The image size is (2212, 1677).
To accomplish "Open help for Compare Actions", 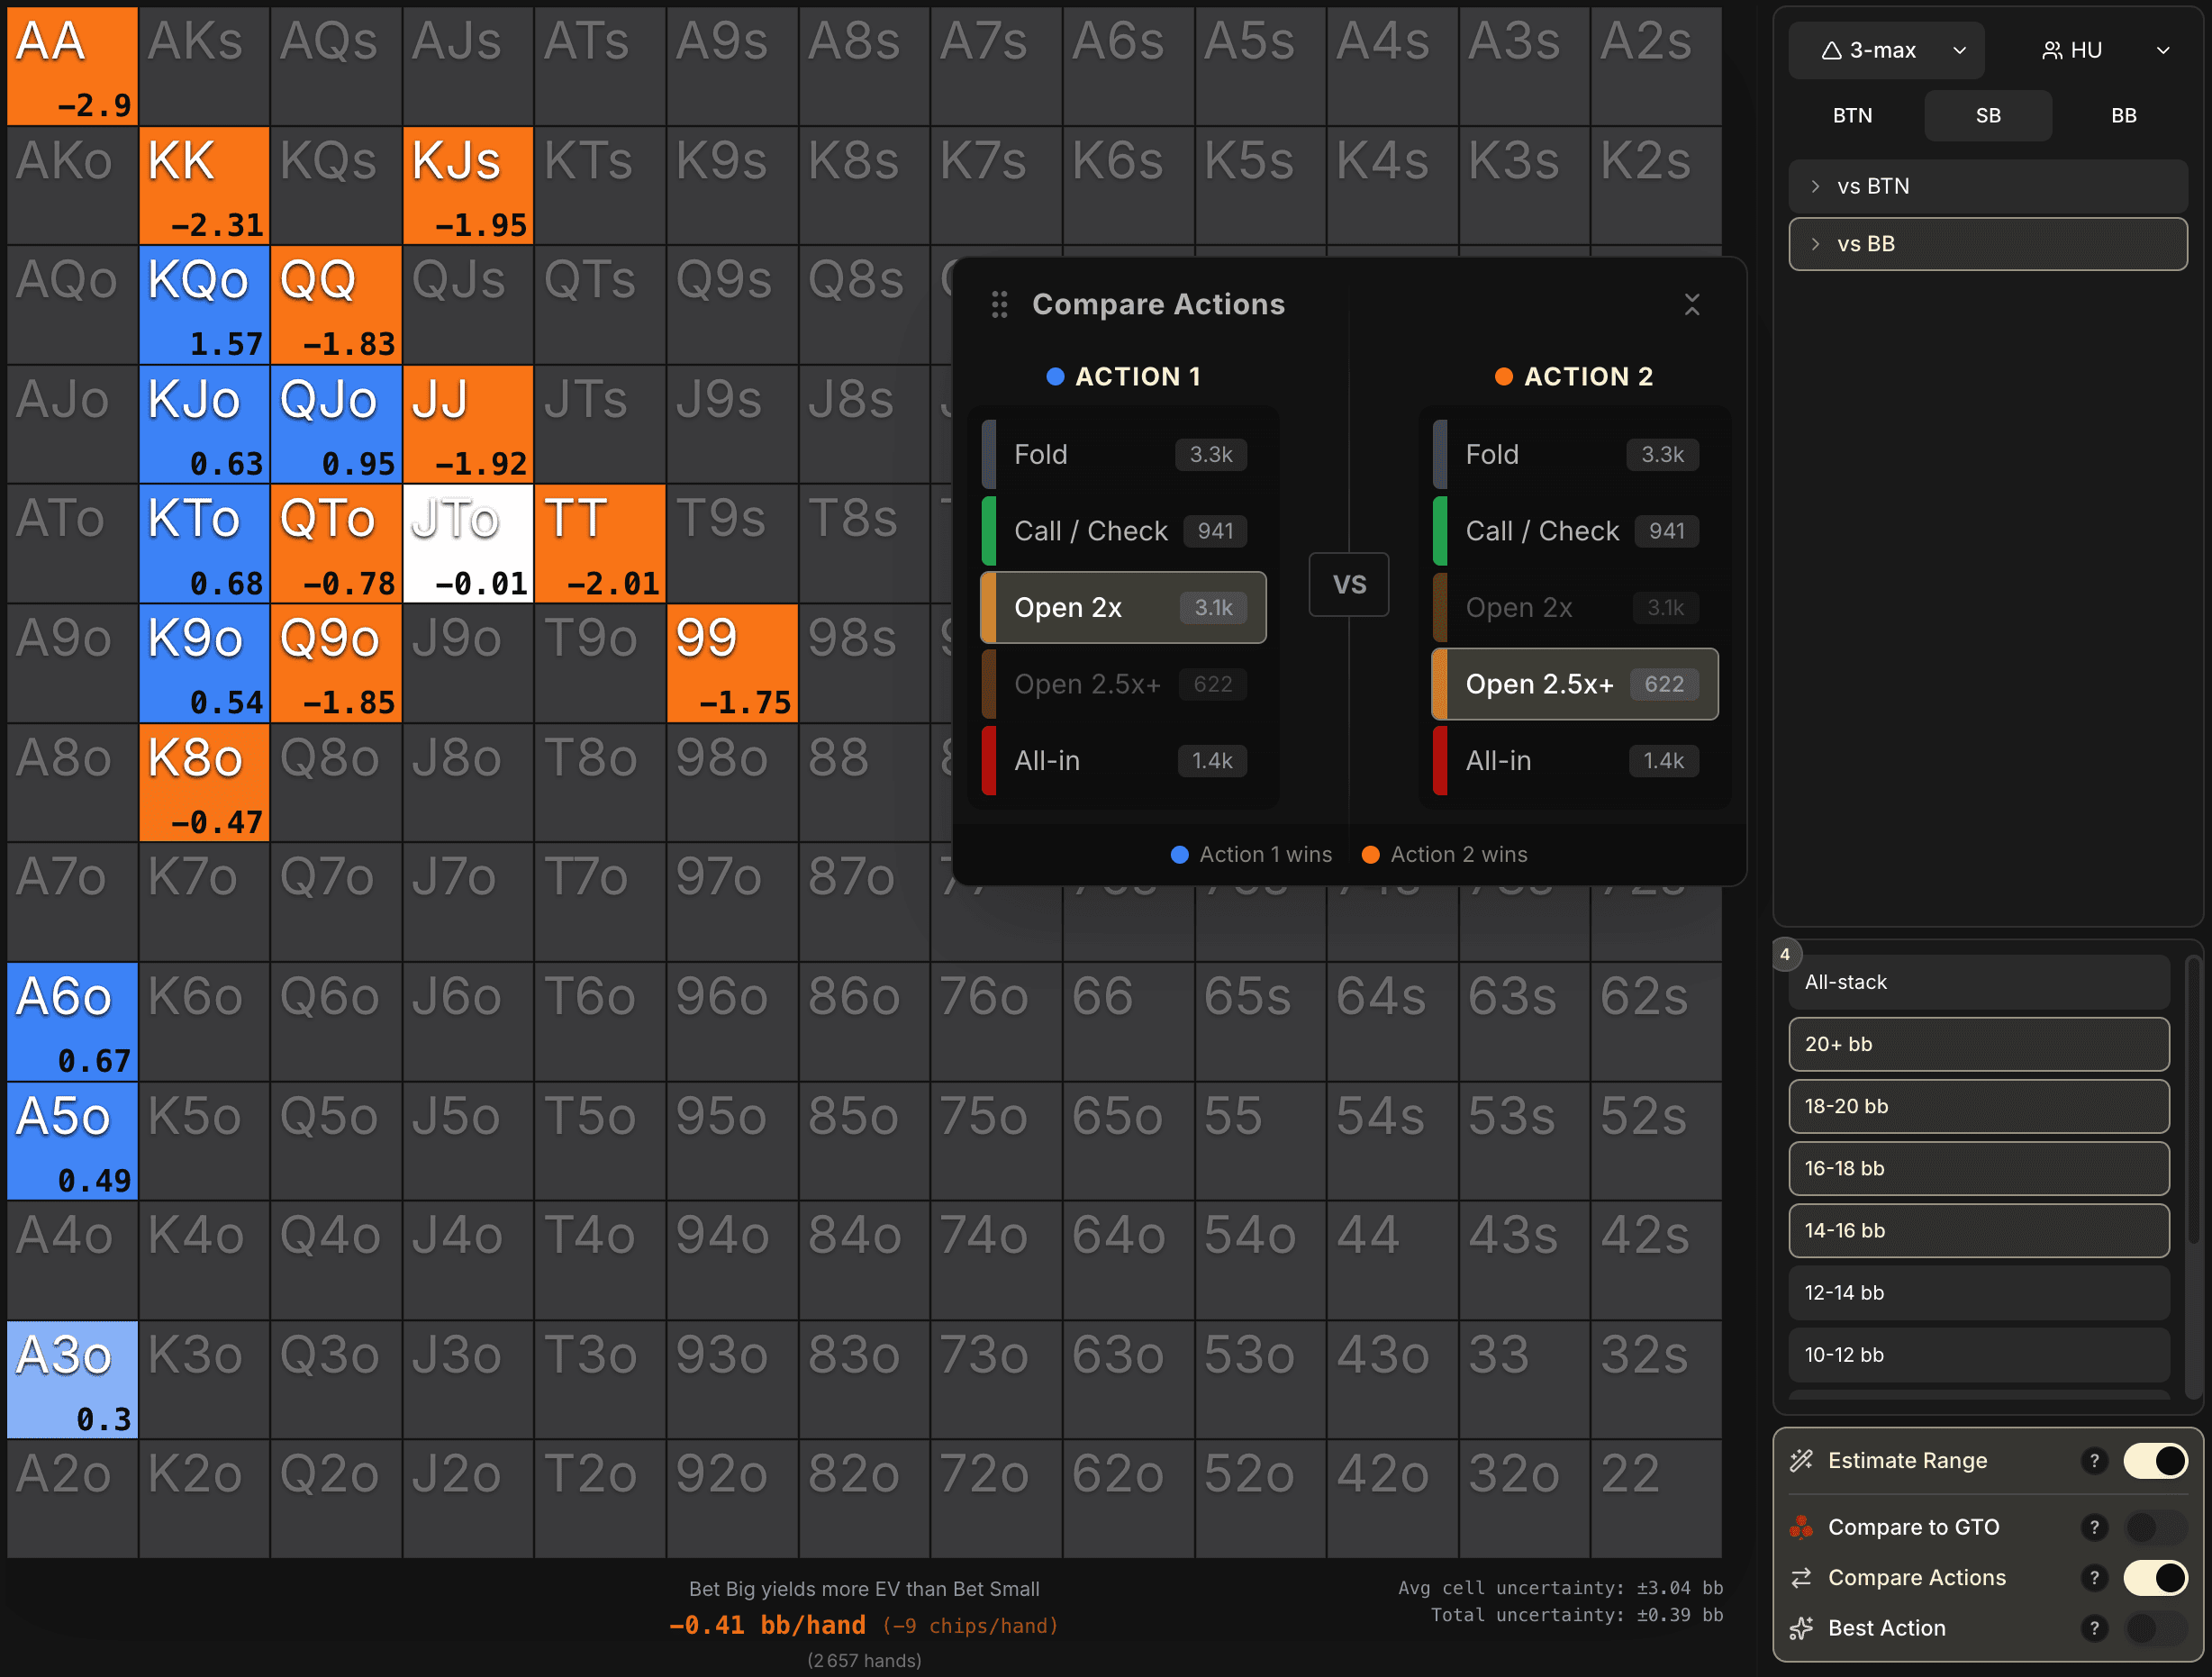I will coord(2094,1577).
